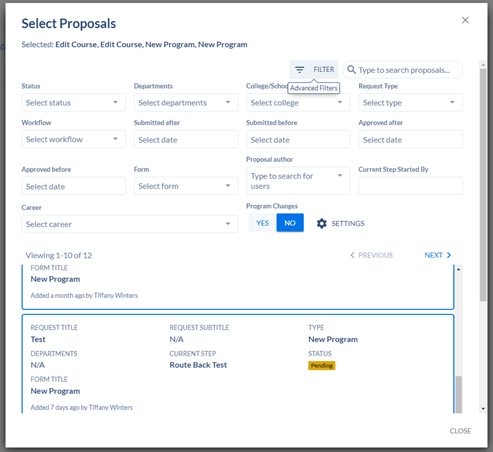Click list scrollbar up arrow
This screenshot has height=452, width=493.
[459, 269]
